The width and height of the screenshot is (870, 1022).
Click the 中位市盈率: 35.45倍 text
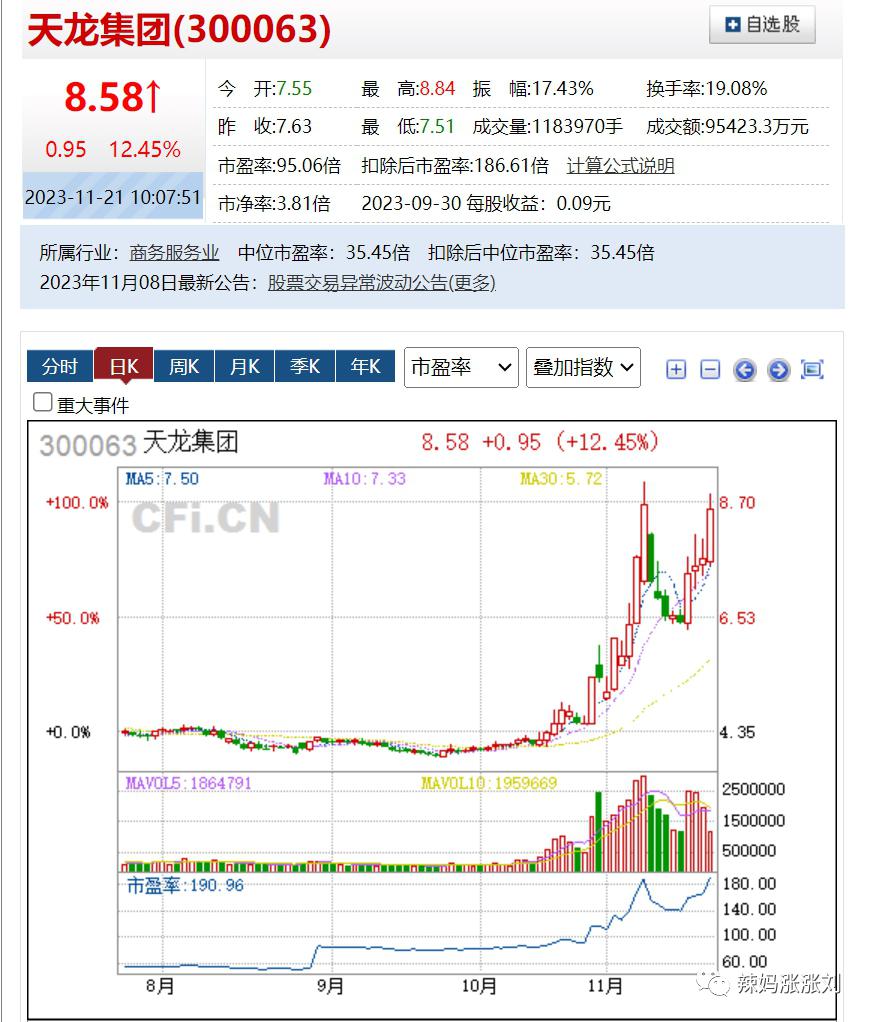[x=324, y=252]
